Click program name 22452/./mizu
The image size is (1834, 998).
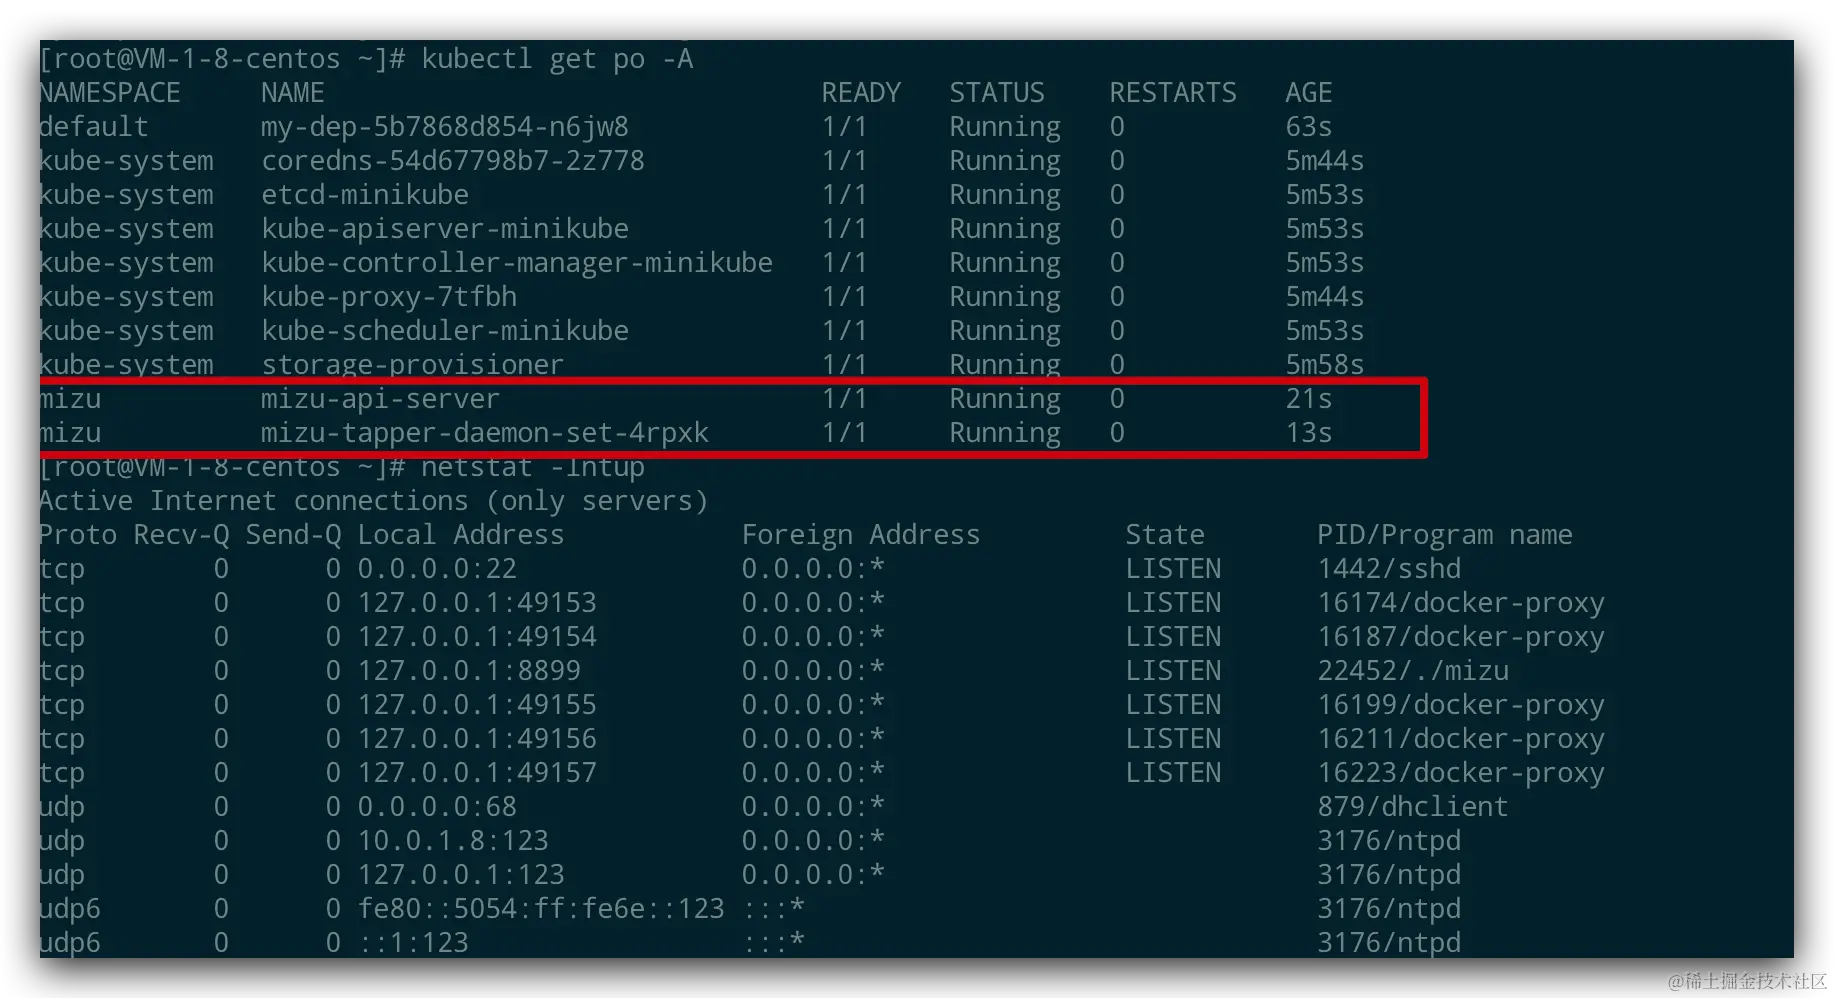click(x=1413, y=671)
